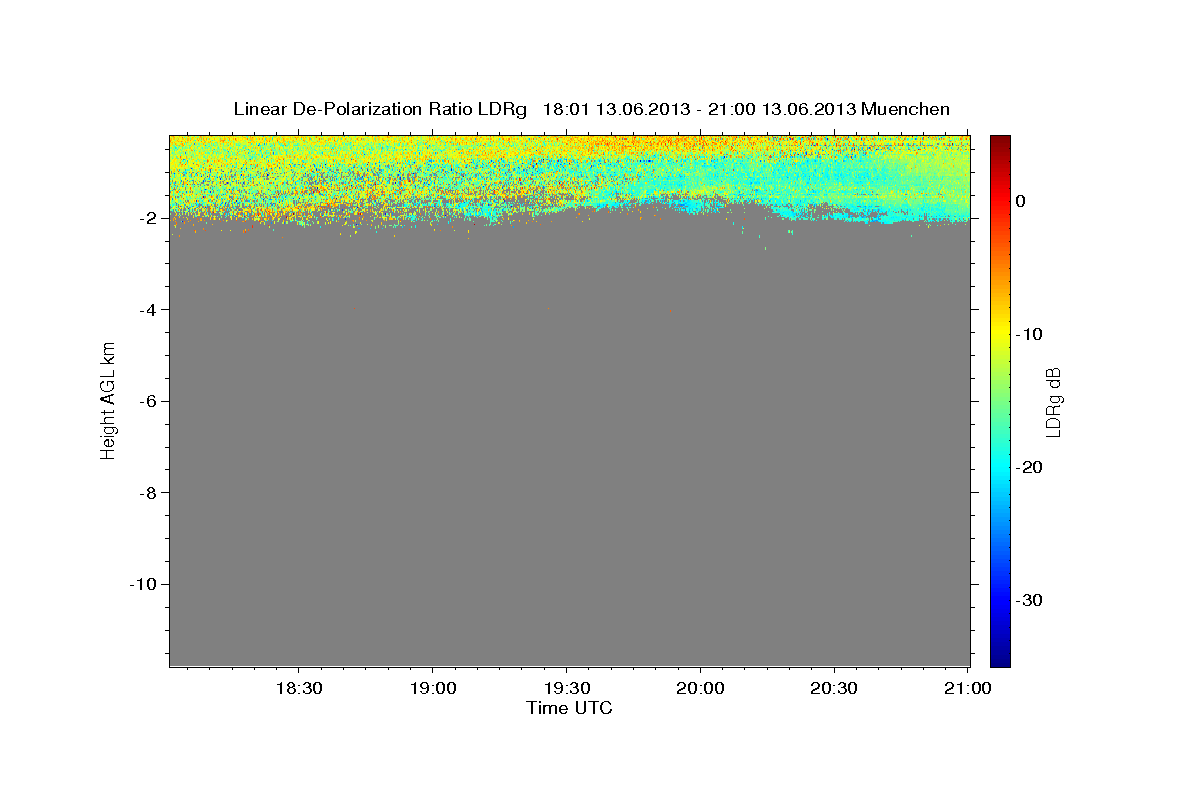
Task: Pick the dark blue bottom of the colorbar
Action: 1000,660
